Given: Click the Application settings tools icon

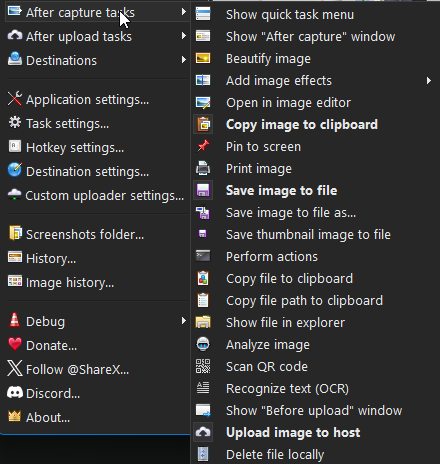Looking at the screenshot, I should pyautogui.click(x=15, y=98).
